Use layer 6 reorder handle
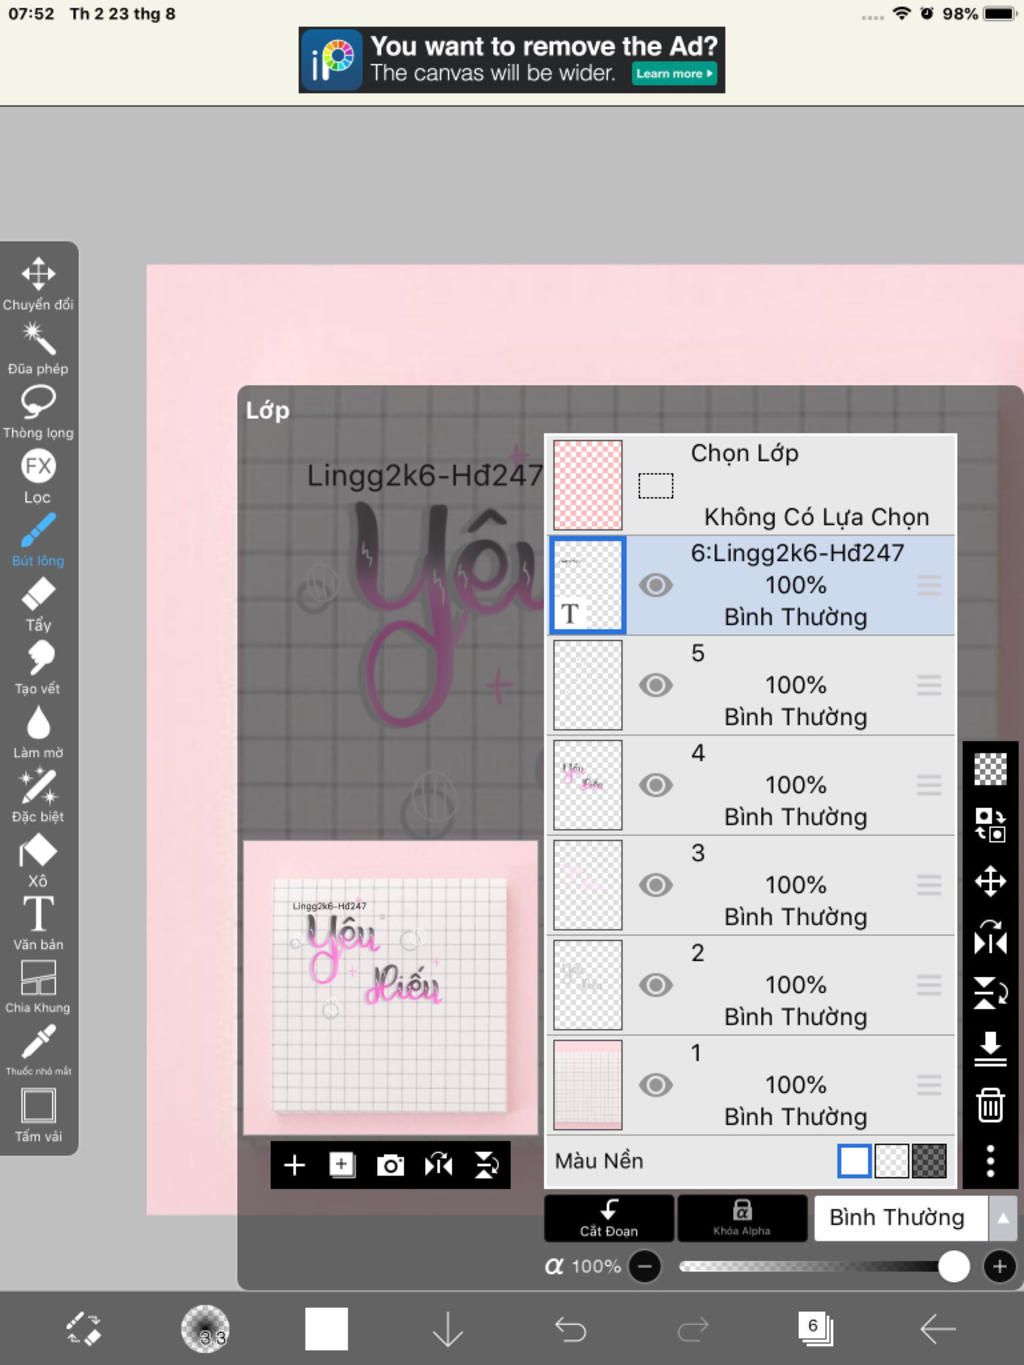 click(x=929, y=585)
